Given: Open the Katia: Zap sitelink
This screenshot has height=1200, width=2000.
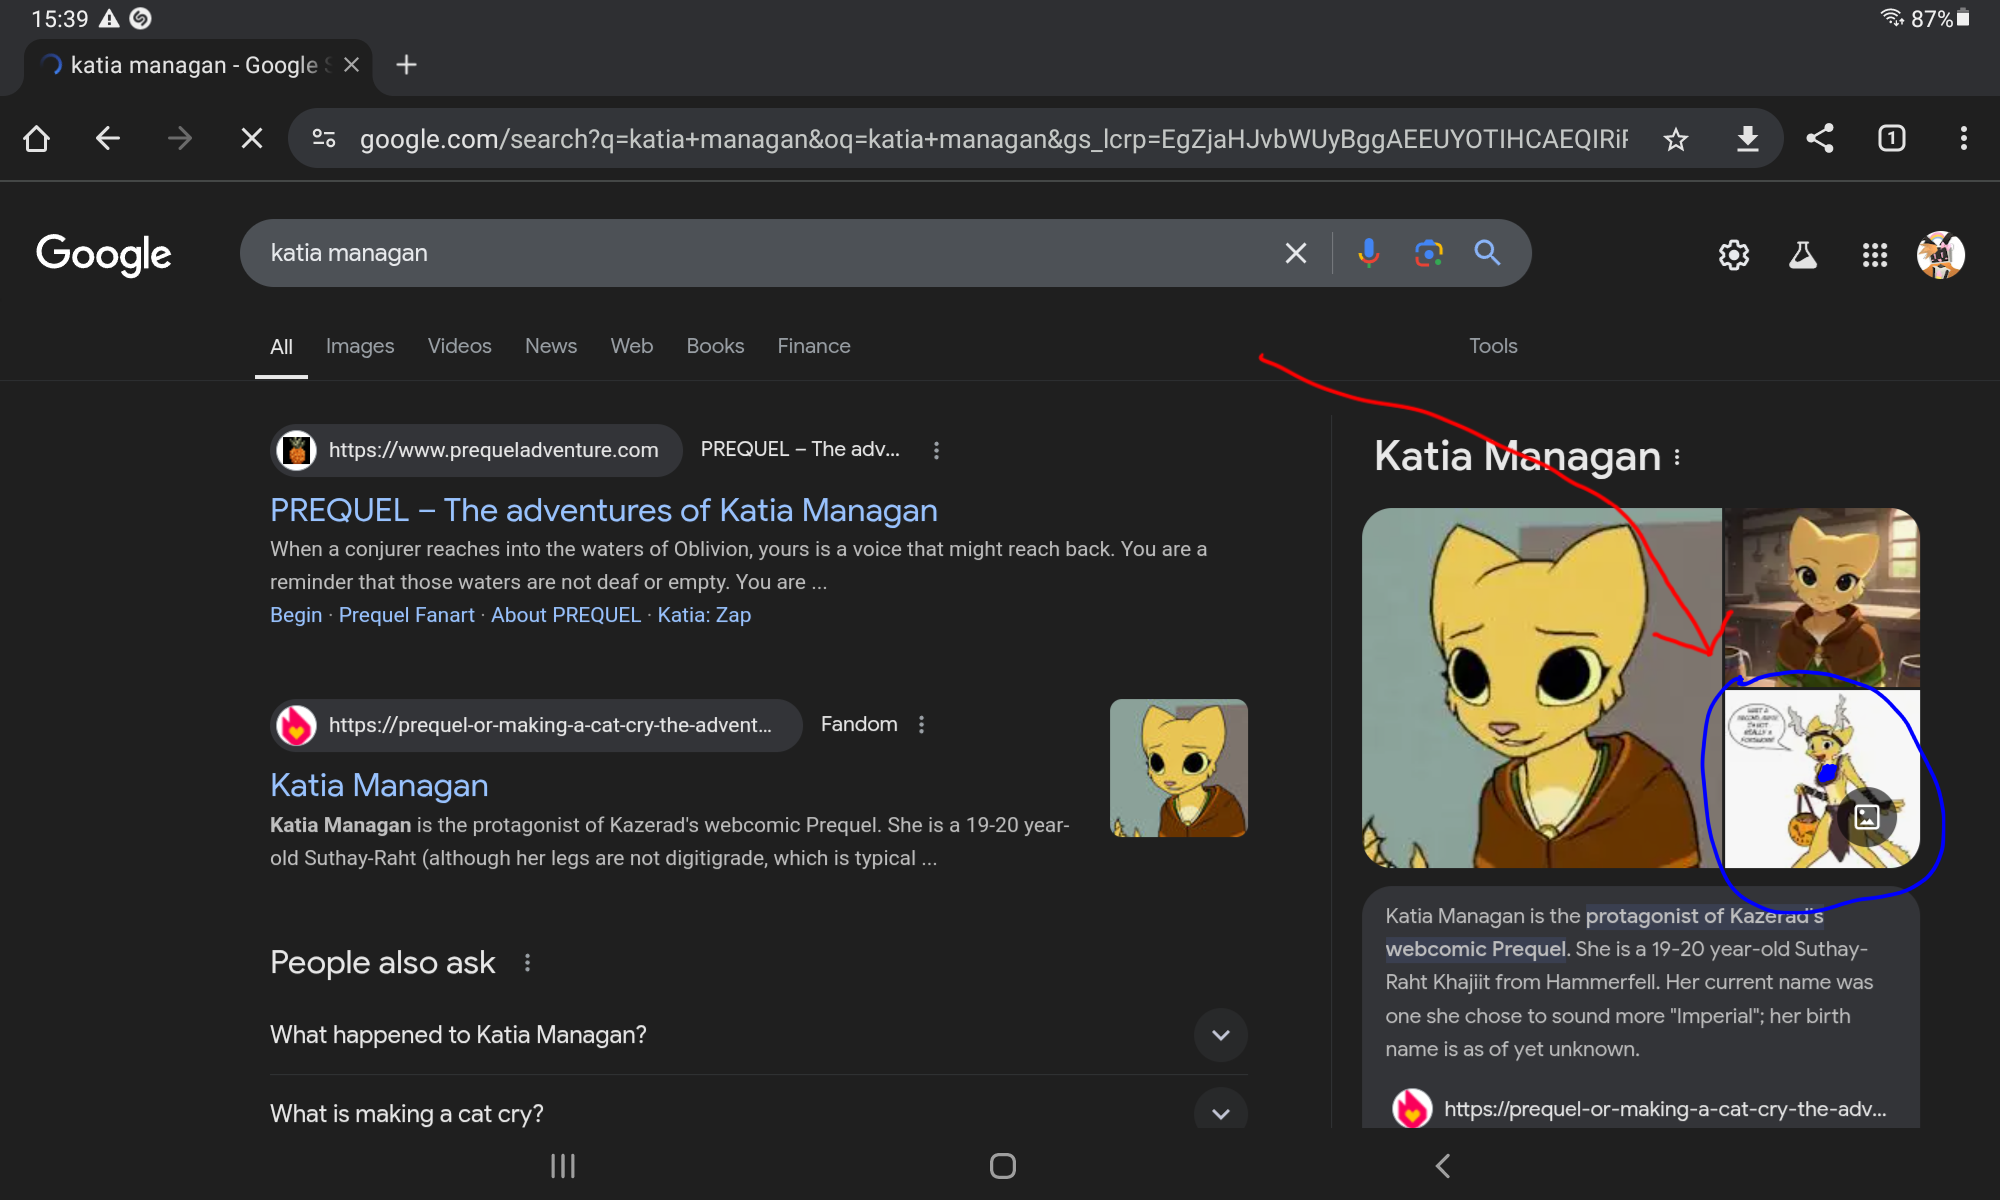Looking at the screenshot, I should click(704, 615).
